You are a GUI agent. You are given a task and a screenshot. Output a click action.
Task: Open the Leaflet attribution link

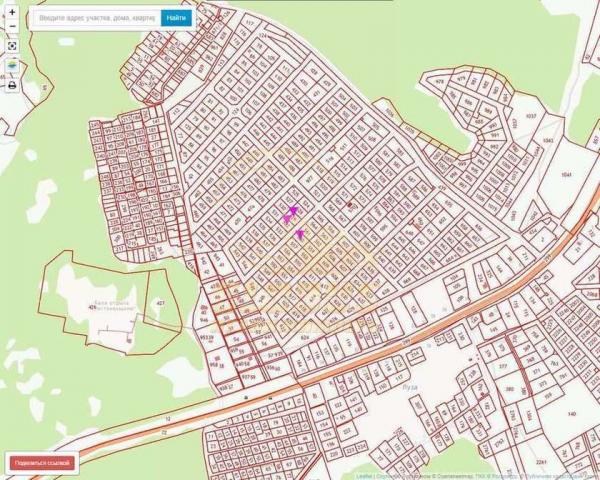(364, 477)
